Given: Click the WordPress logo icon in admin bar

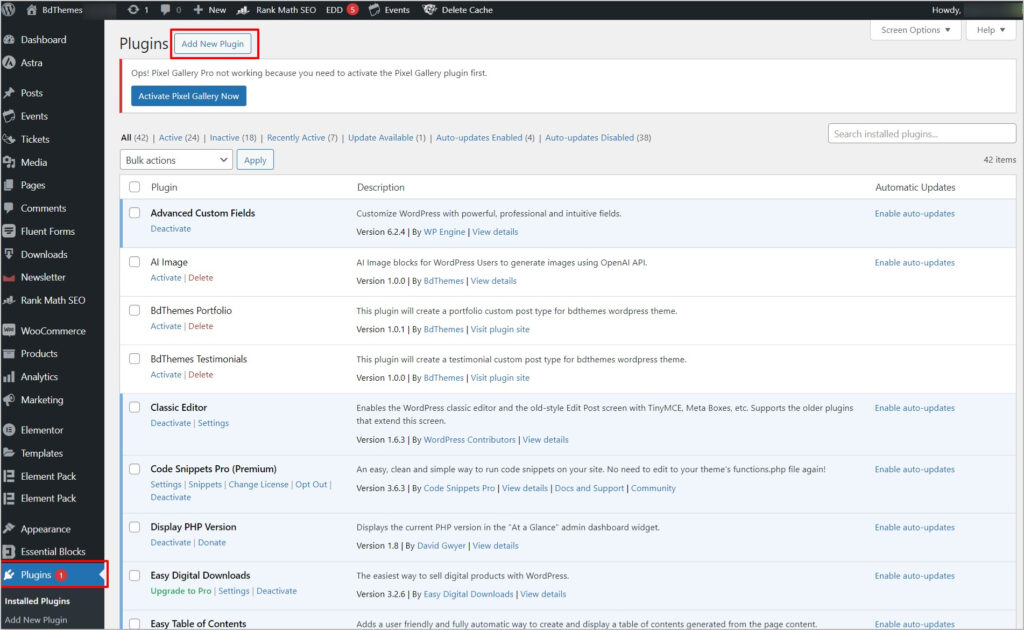Looking at the screenshot, I should point(8,10).
